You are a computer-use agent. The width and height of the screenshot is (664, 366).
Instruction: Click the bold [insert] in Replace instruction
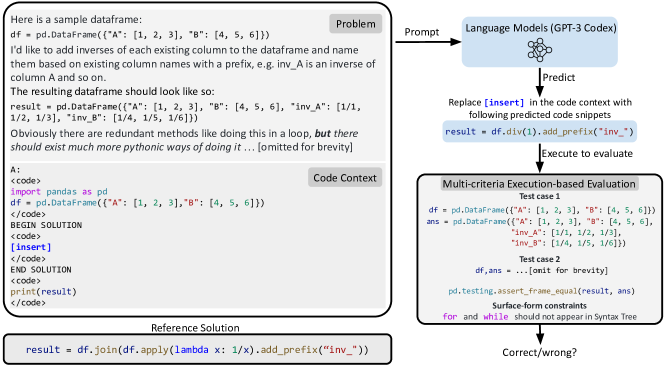504,103
